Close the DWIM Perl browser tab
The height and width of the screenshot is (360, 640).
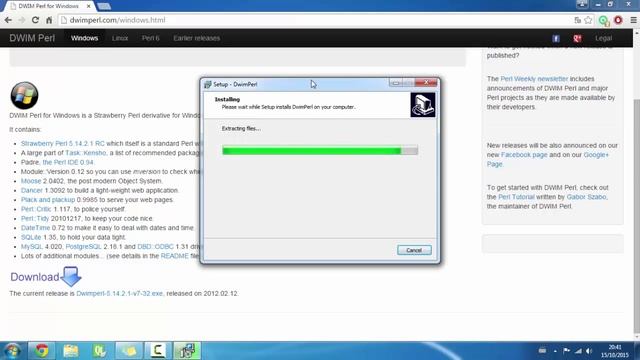click(x=89, y=6)
